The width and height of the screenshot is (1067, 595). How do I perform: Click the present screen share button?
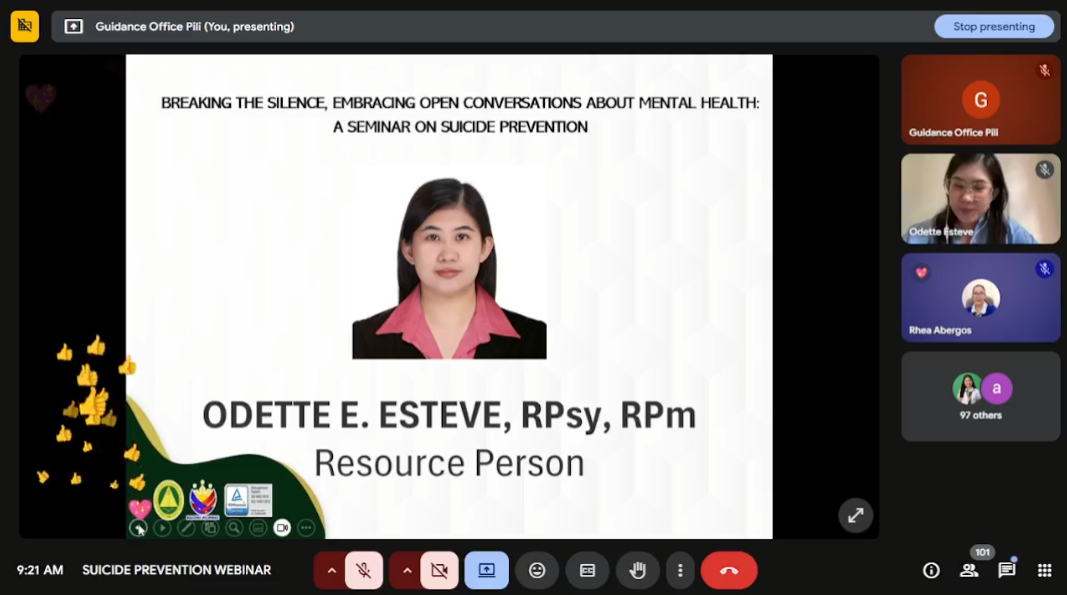(486, 570)
